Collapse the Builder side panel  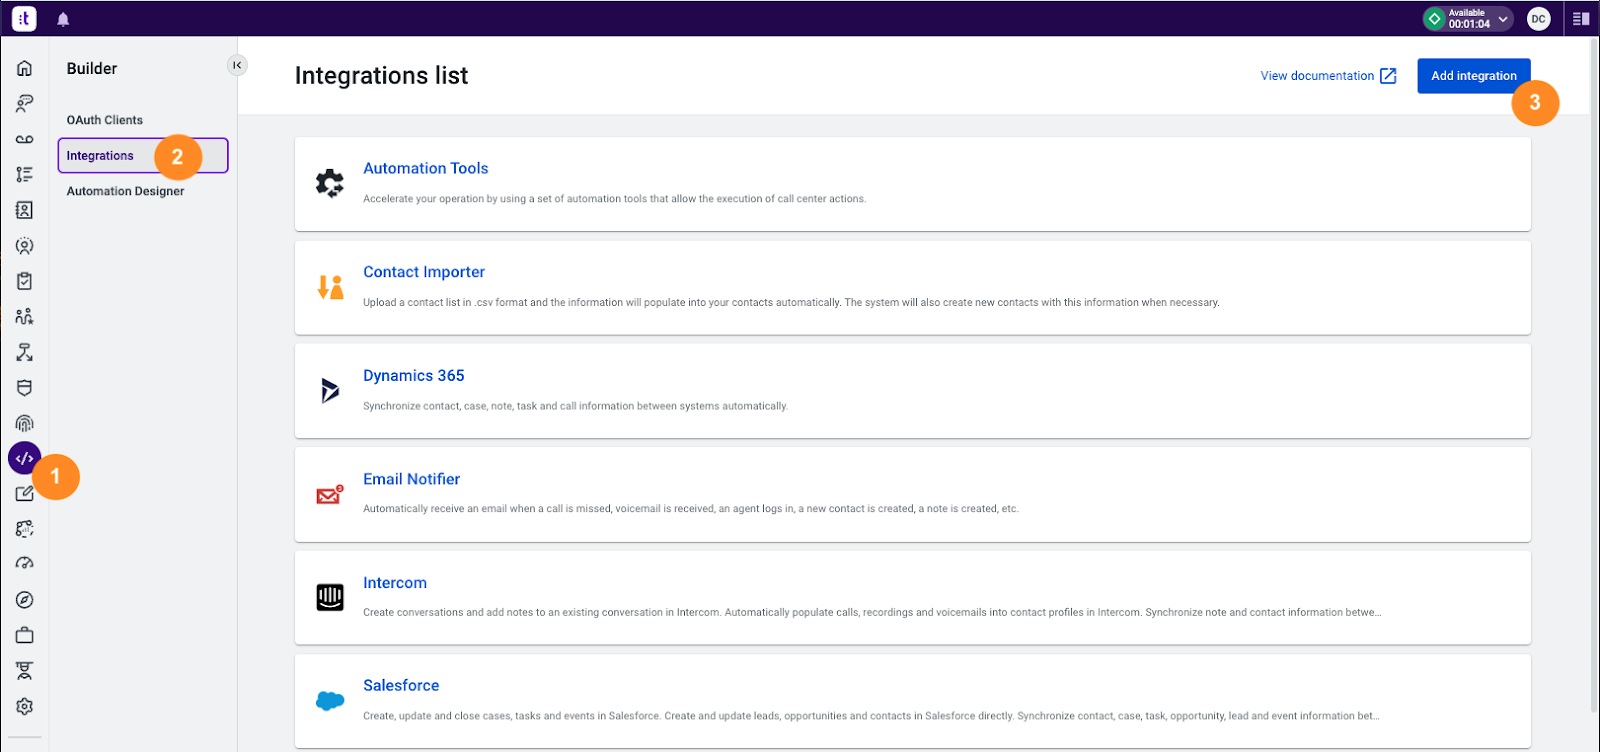[x=237, y=65]
